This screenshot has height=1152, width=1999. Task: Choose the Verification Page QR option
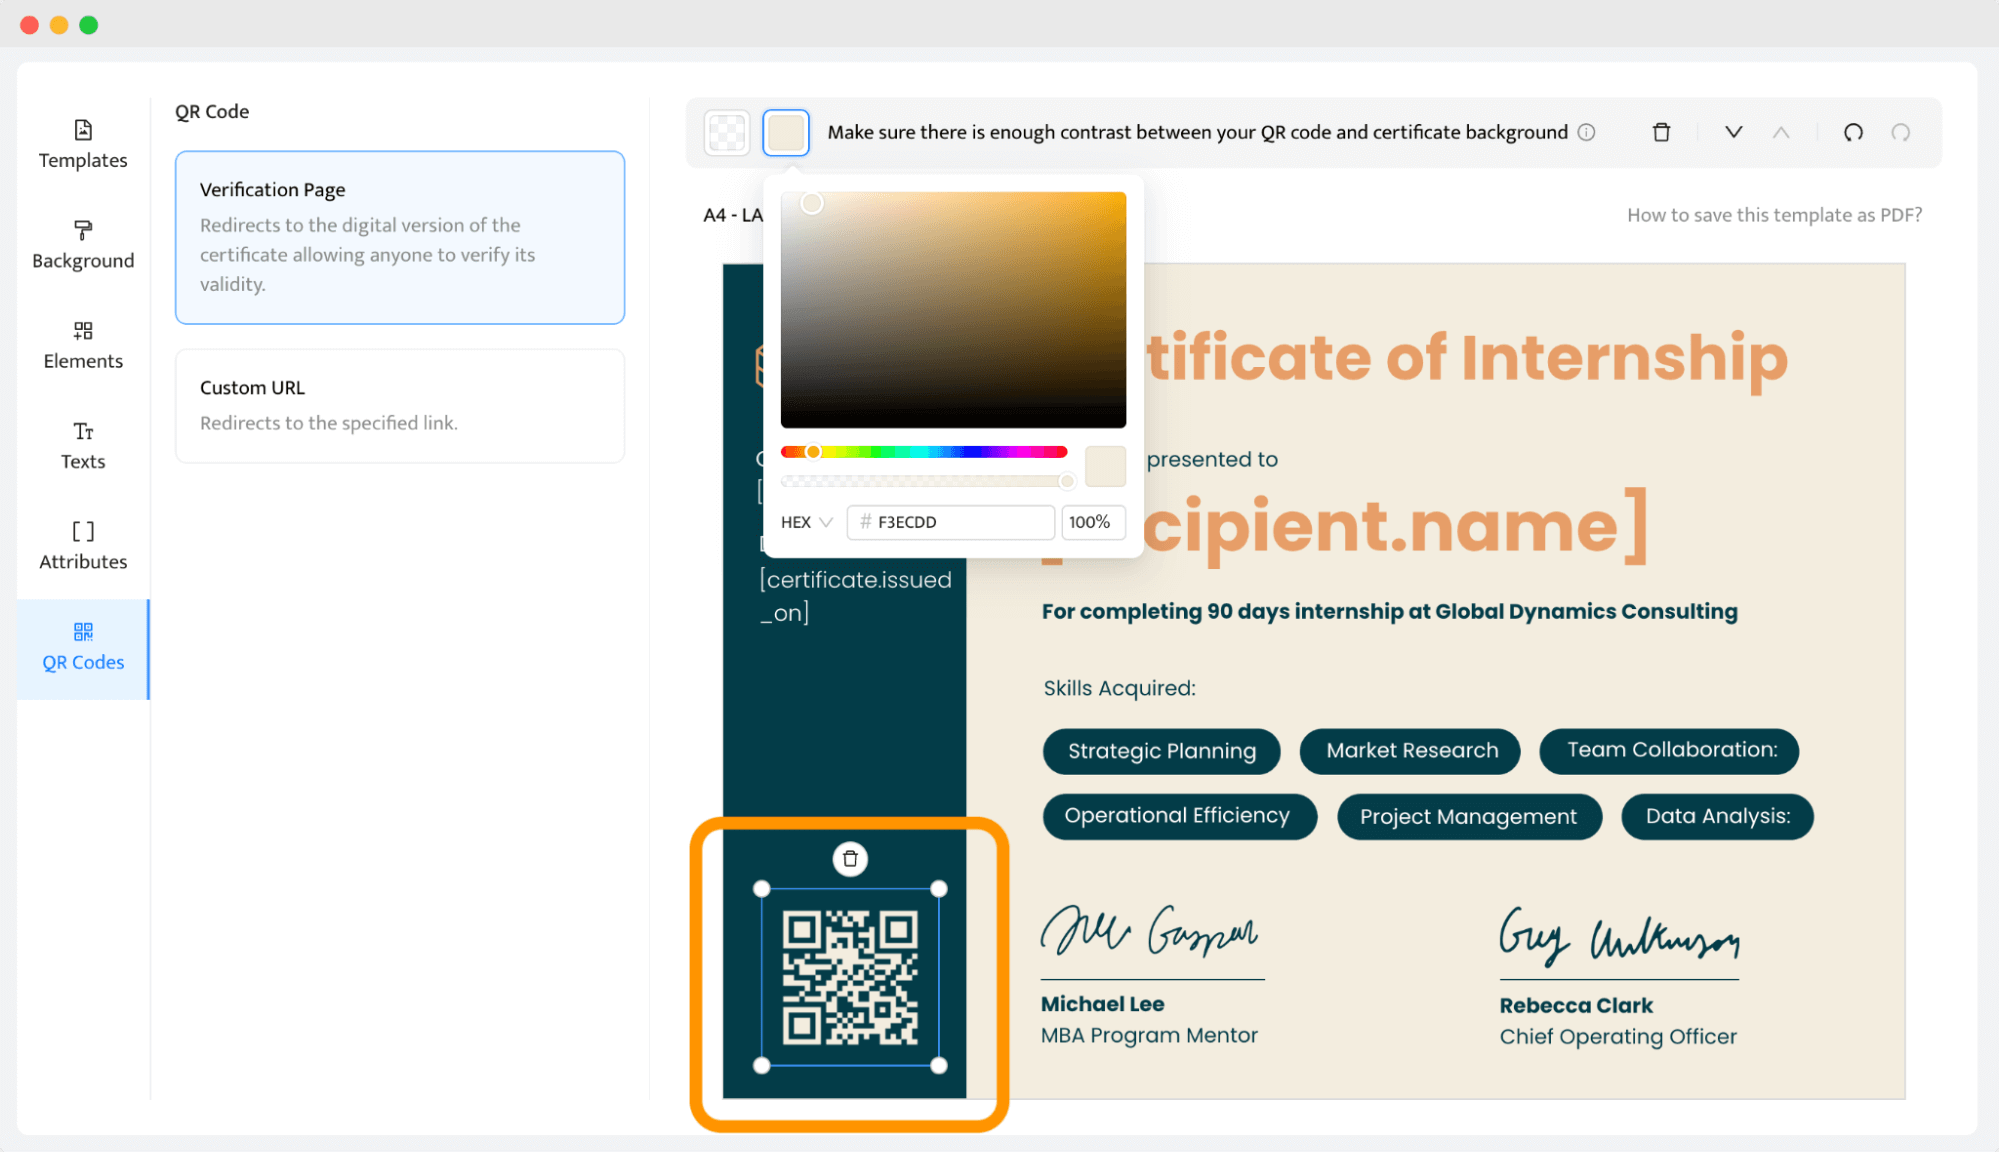(400, 237)
